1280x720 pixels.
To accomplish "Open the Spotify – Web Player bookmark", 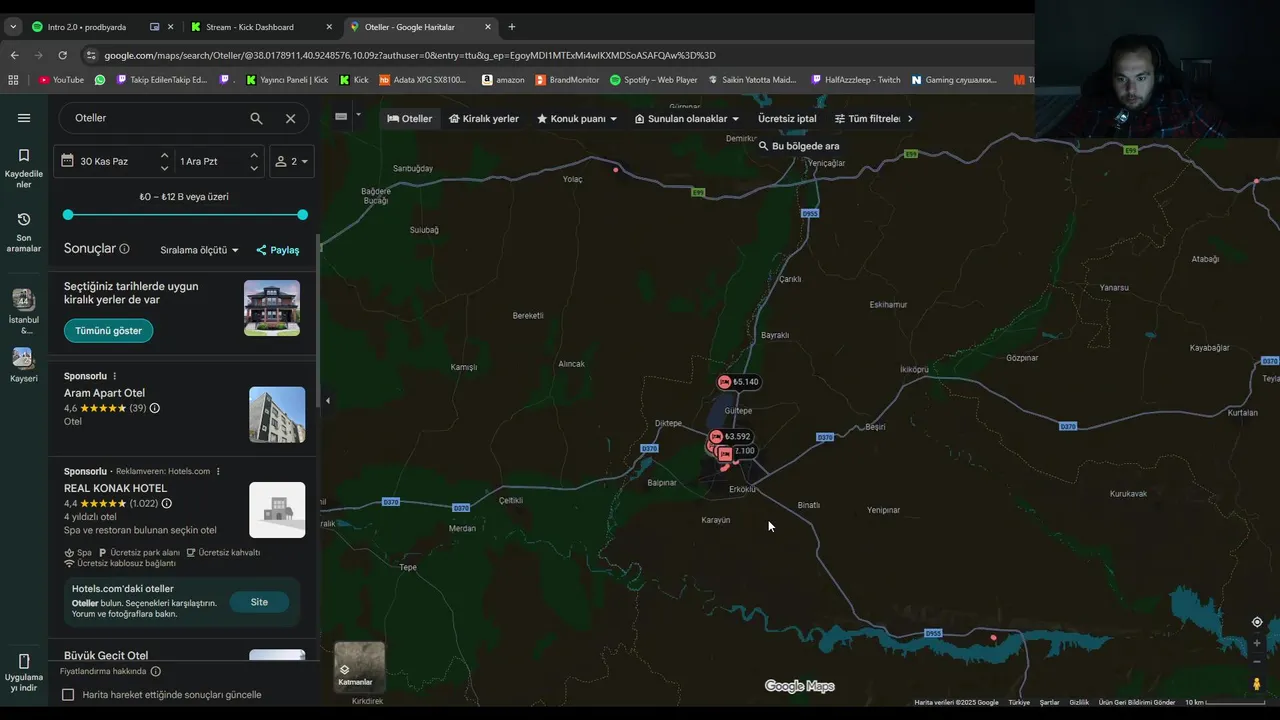I will [654, 80].
